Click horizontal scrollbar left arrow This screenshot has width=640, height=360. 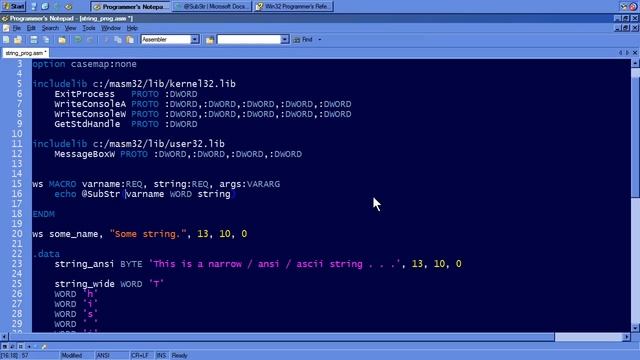point(4,337)
